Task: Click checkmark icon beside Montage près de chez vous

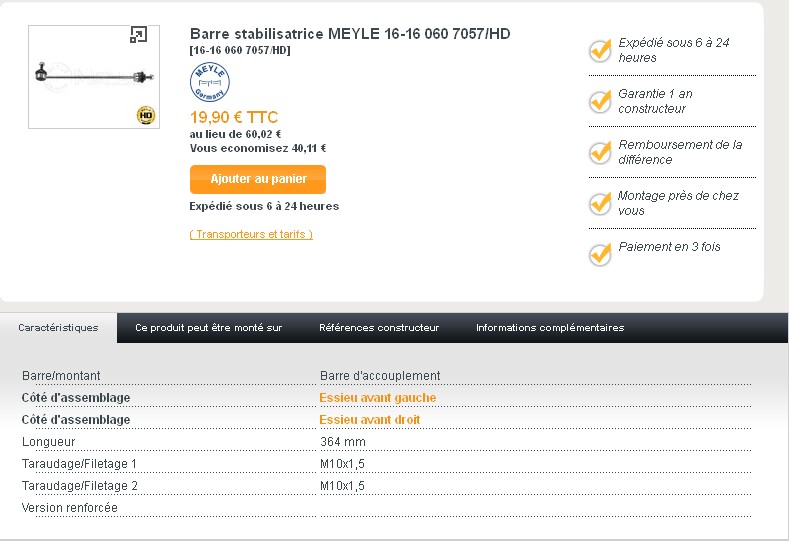Action: pyautogui.click(x=600, y=203)
